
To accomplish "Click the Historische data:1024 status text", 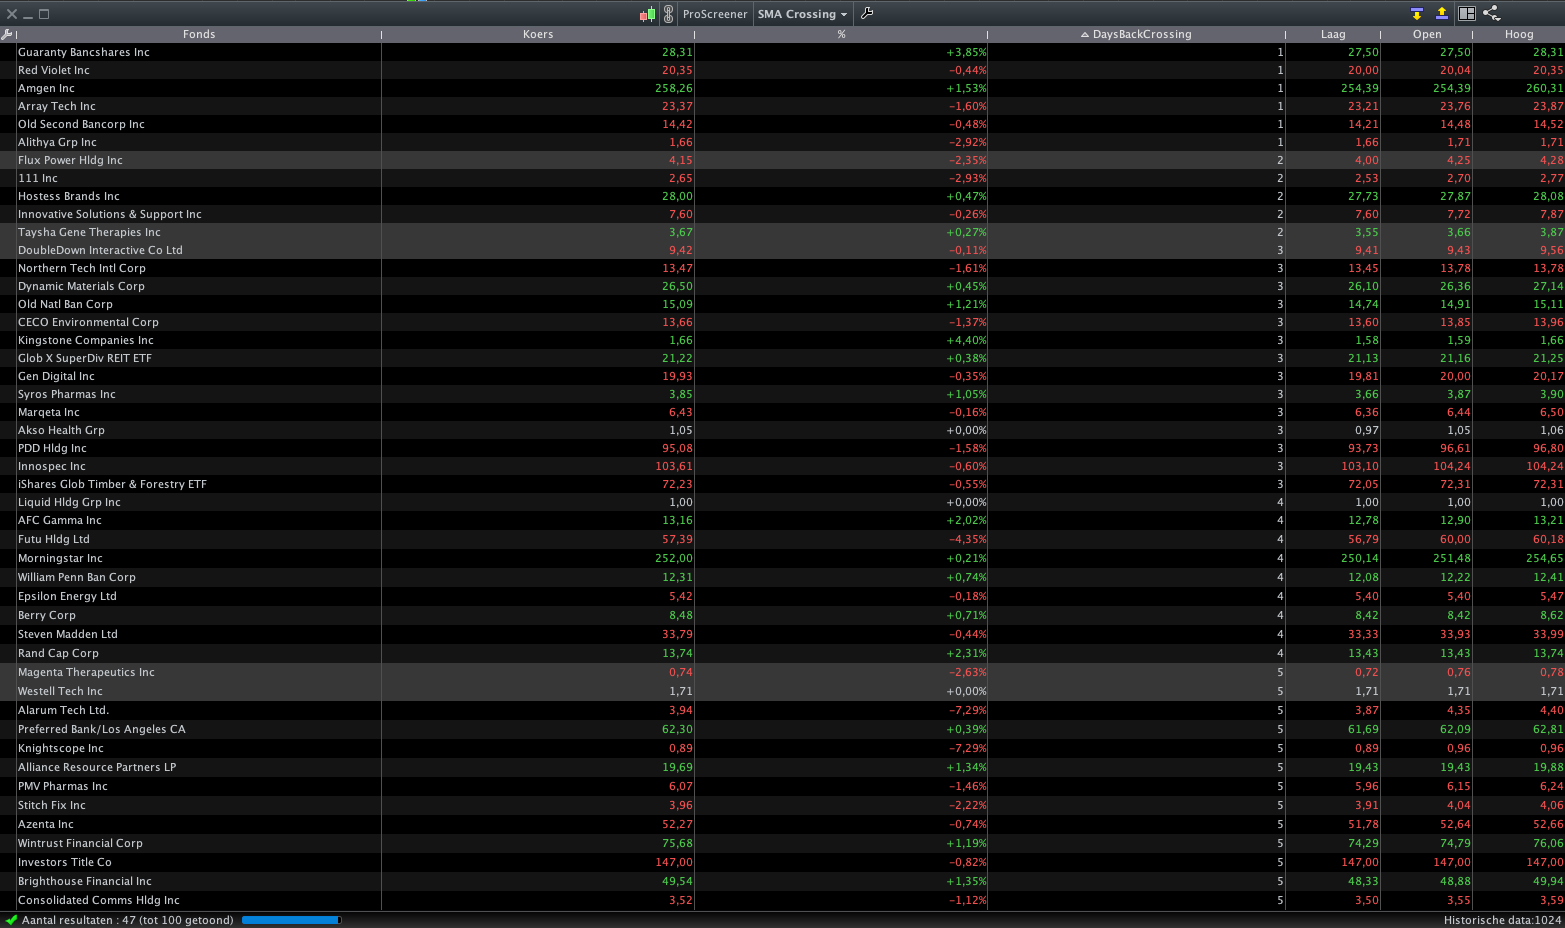I will 1502,920.
